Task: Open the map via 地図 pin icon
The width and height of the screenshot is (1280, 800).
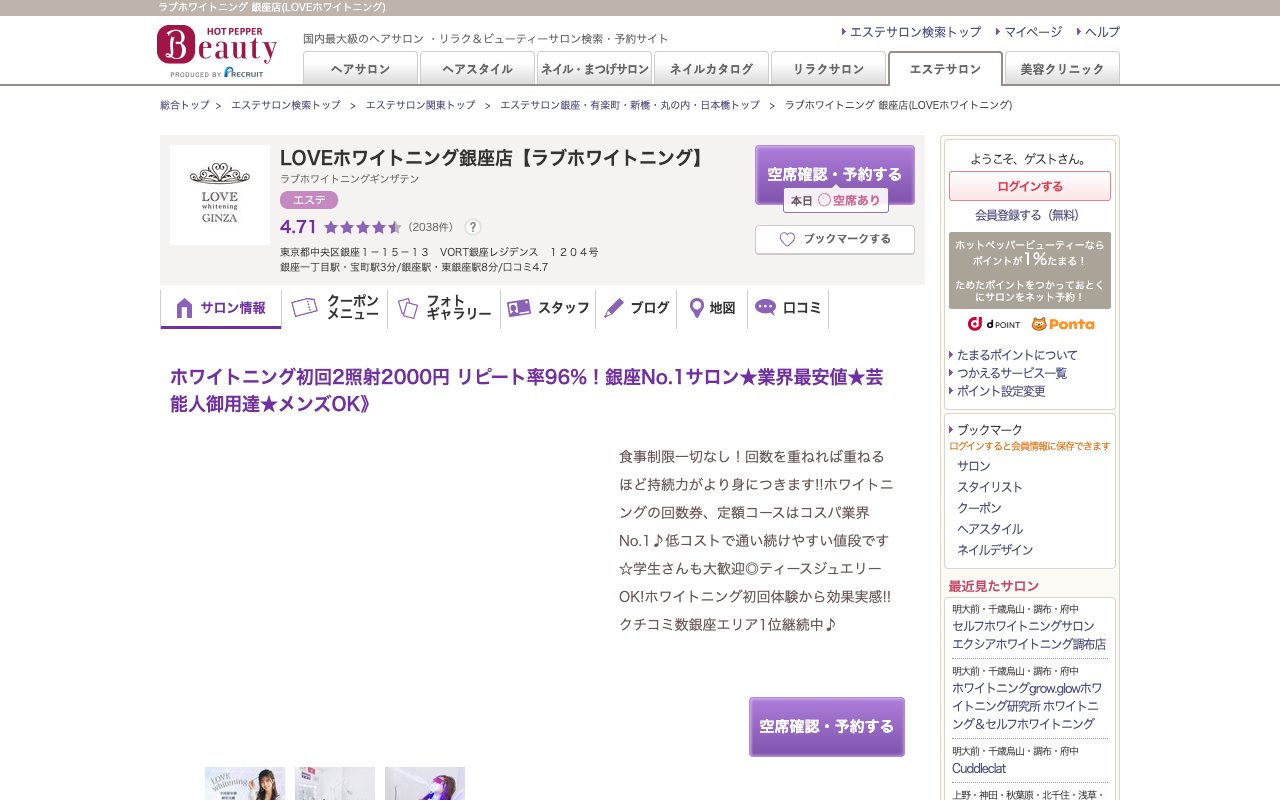Action: tap(697, 308)
